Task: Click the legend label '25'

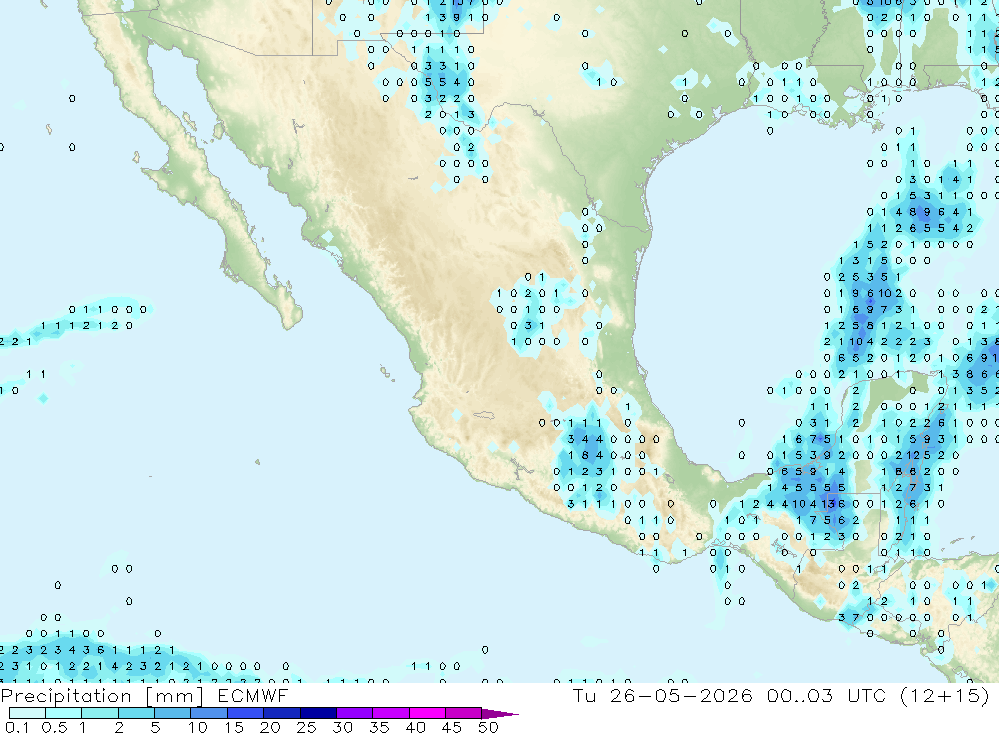Action: click(306, 727)
